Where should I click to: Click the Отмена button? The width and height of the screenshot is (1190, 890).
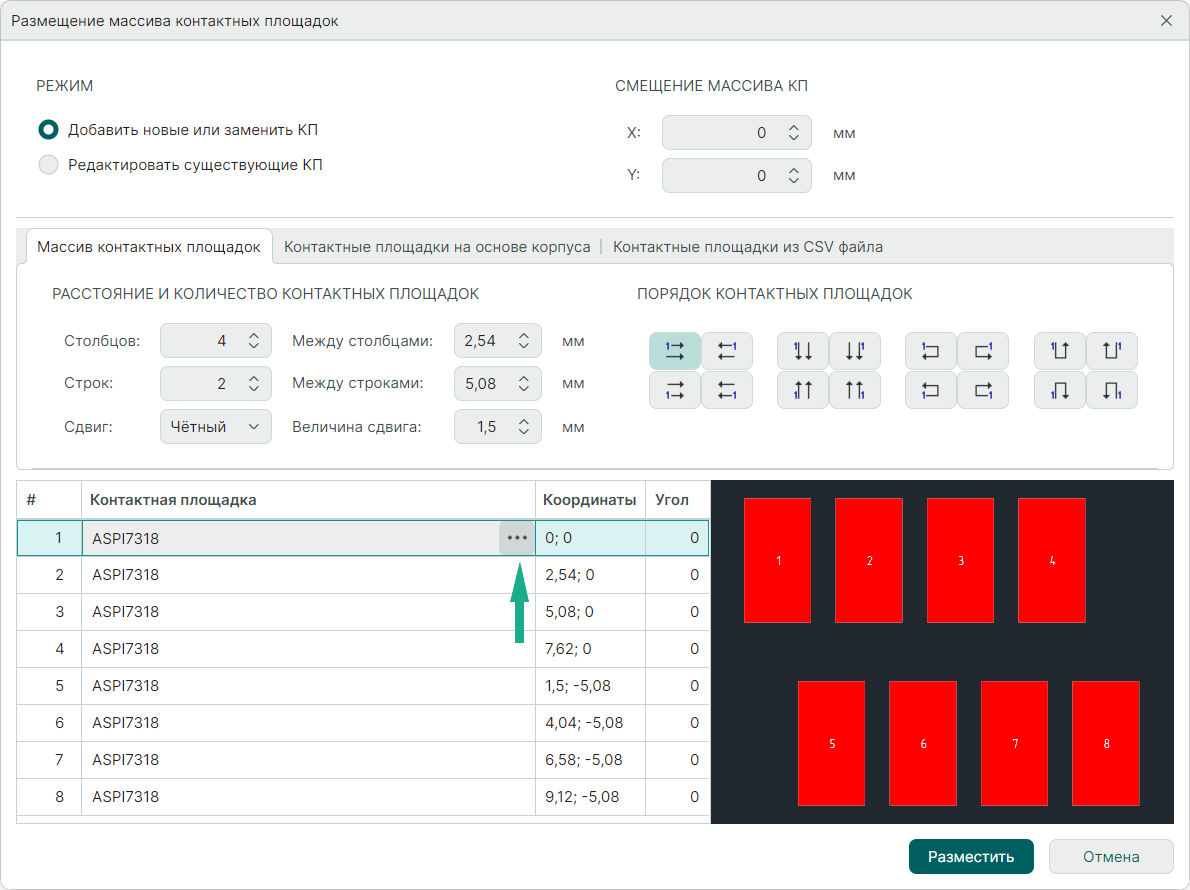[1110, 857]
